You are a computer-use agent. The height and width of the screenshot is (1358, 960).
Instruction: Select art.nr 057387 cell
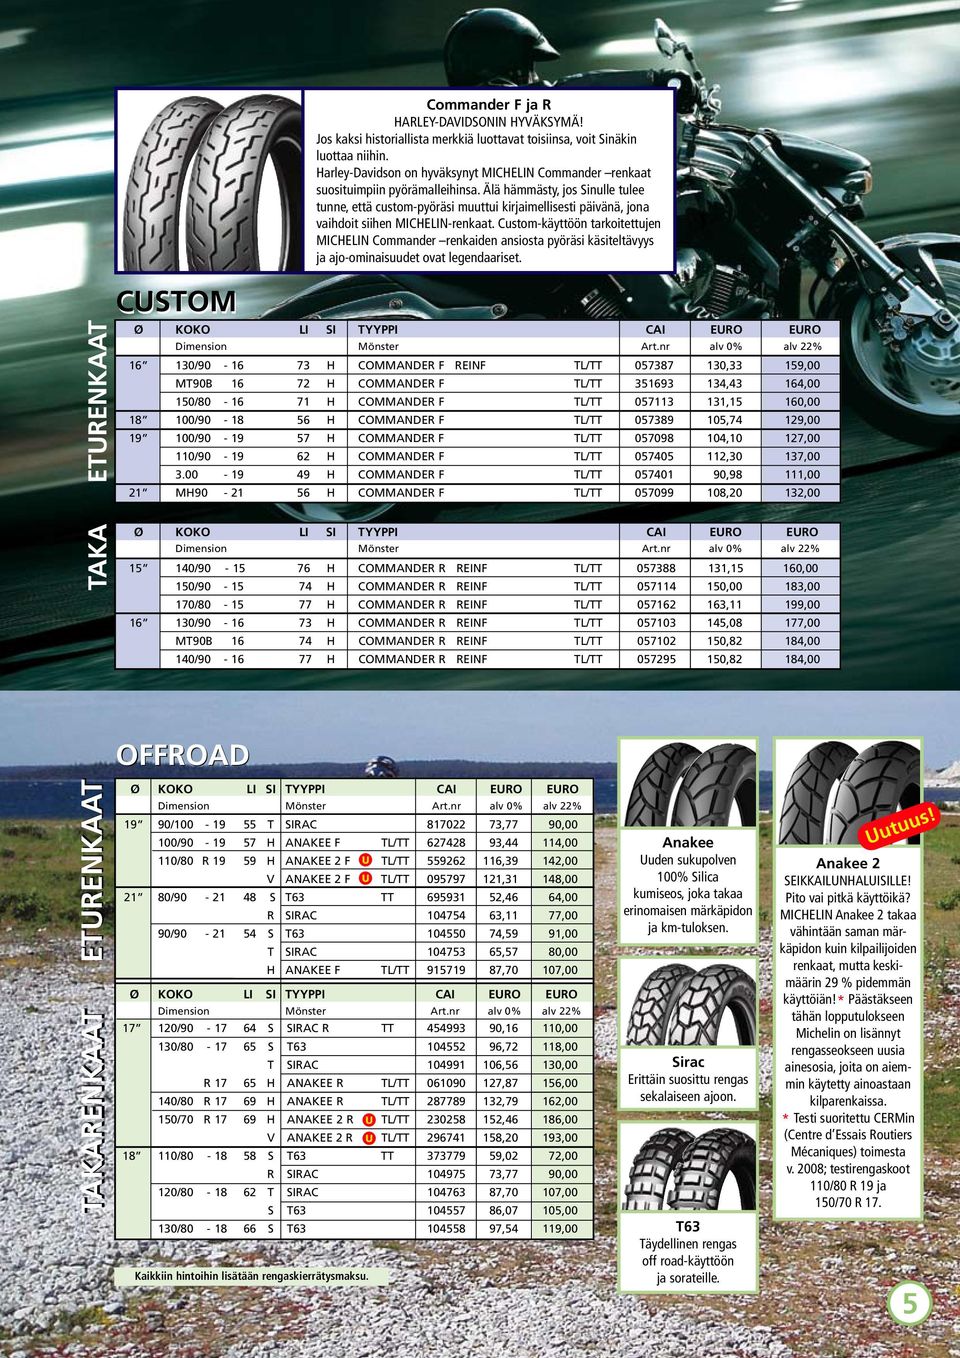click(654, 366)
